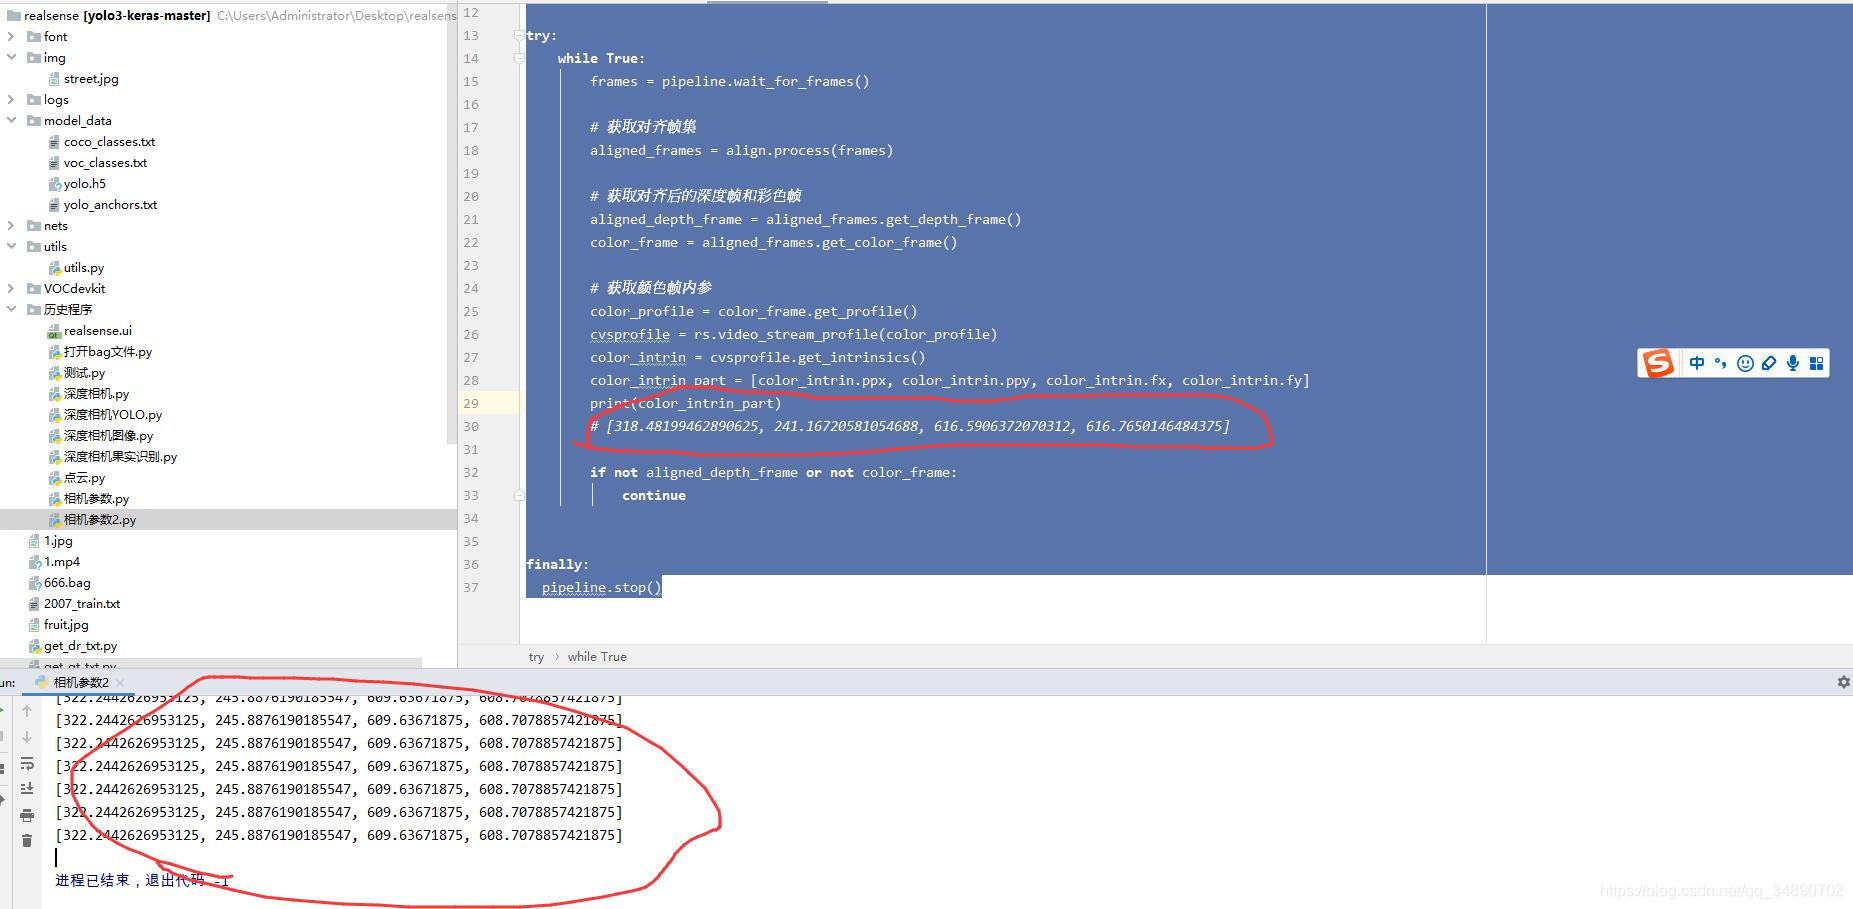This screenshot has width=1853, height=909.
Task: Select 666.bag file
Action: pyautogui.click(x=67, y=582)
